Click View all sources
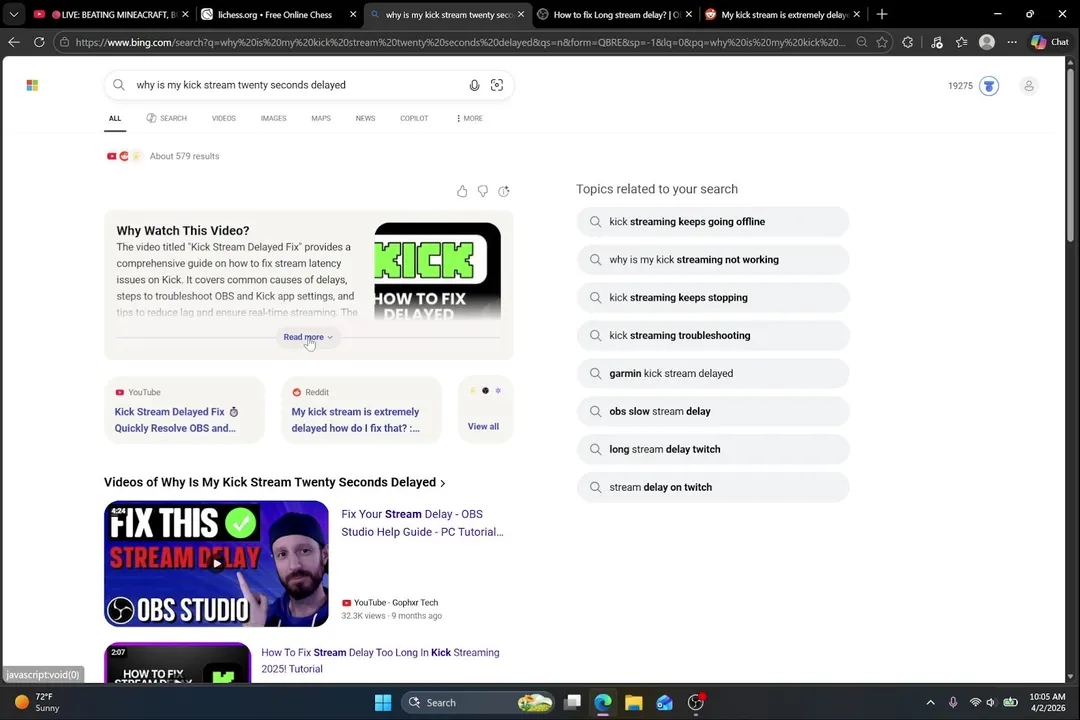 pos(483,426)
